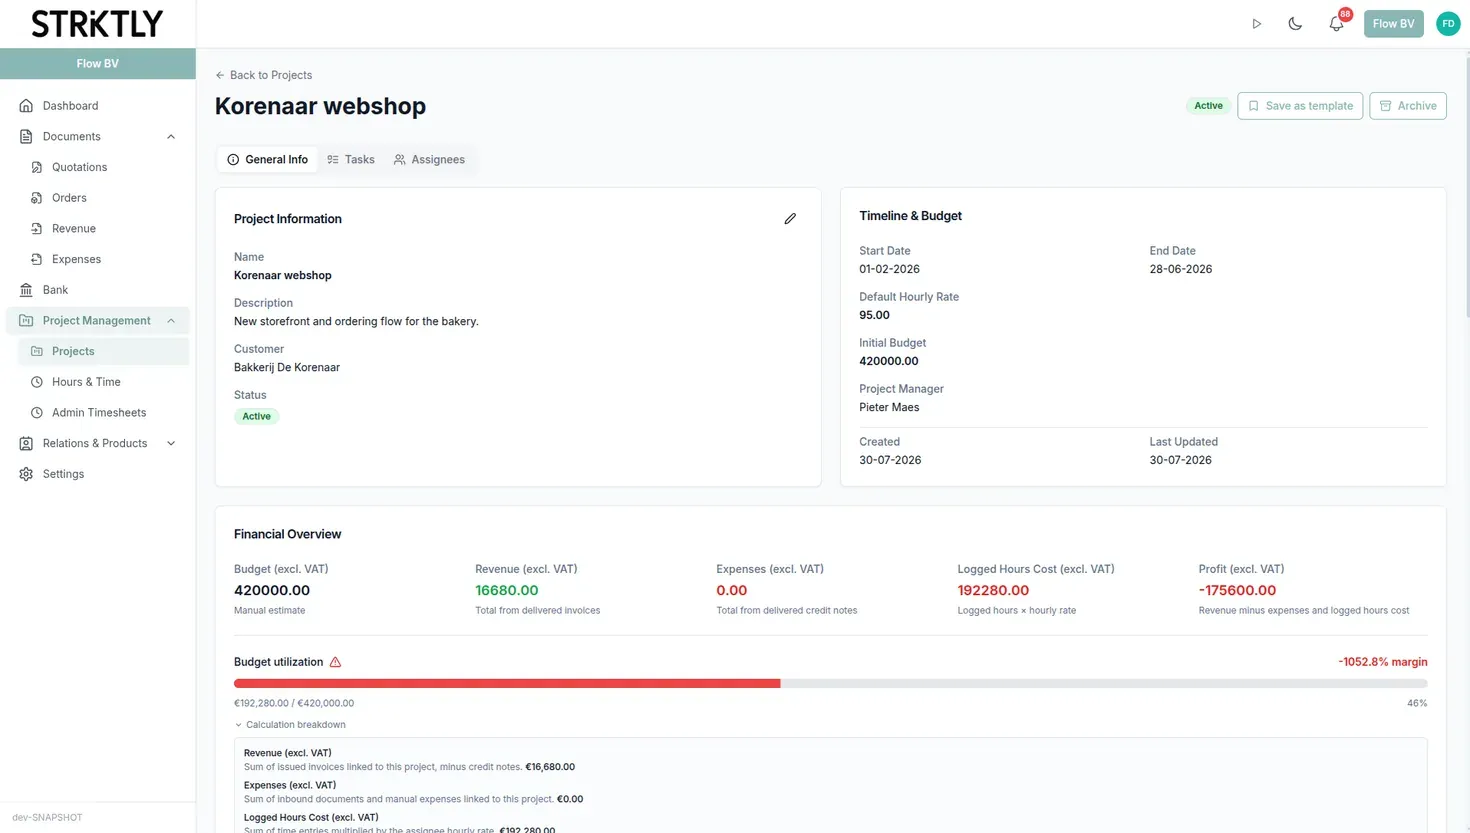The width and height of the screenshot is (1470, 833).
Task: Click the budget utilization progress bar
Action: click(x=830, y=684)
